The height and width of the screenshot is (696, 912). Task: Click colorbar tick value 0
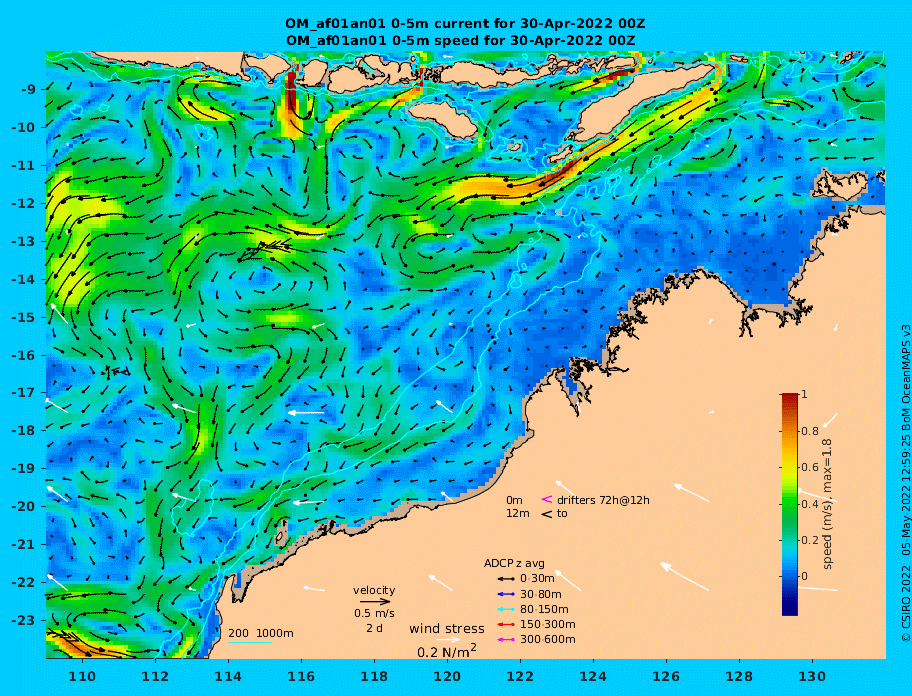[x=804, y=576]
